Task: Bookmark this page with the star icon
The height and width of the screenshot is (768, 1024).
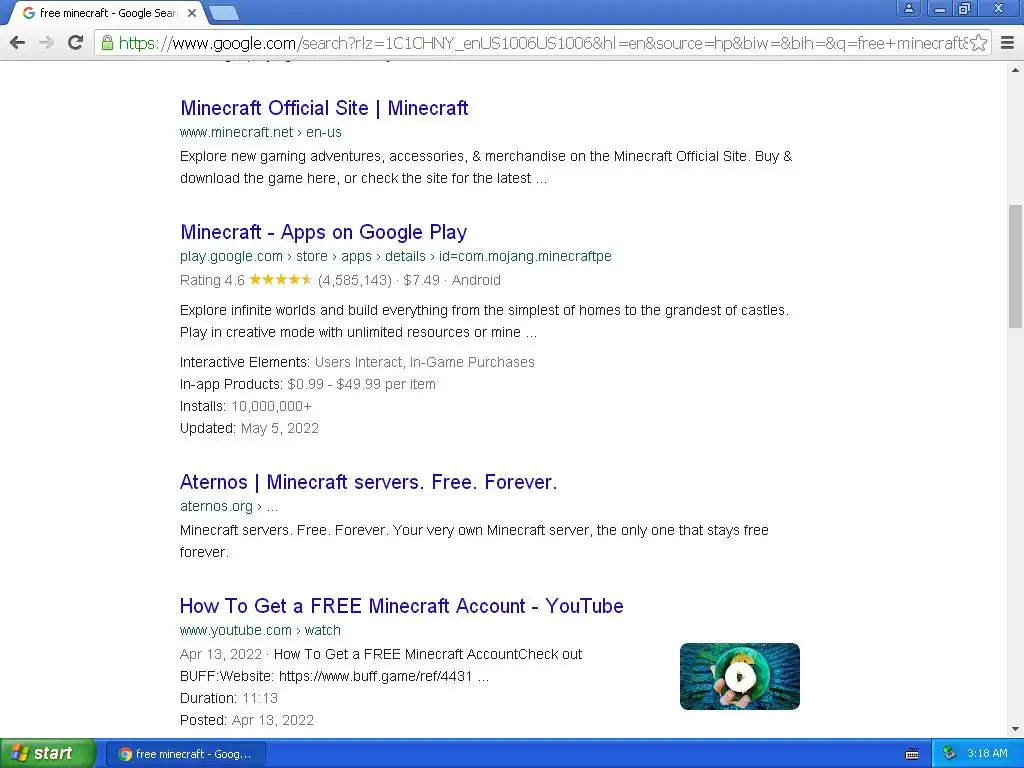Action: 978,43
